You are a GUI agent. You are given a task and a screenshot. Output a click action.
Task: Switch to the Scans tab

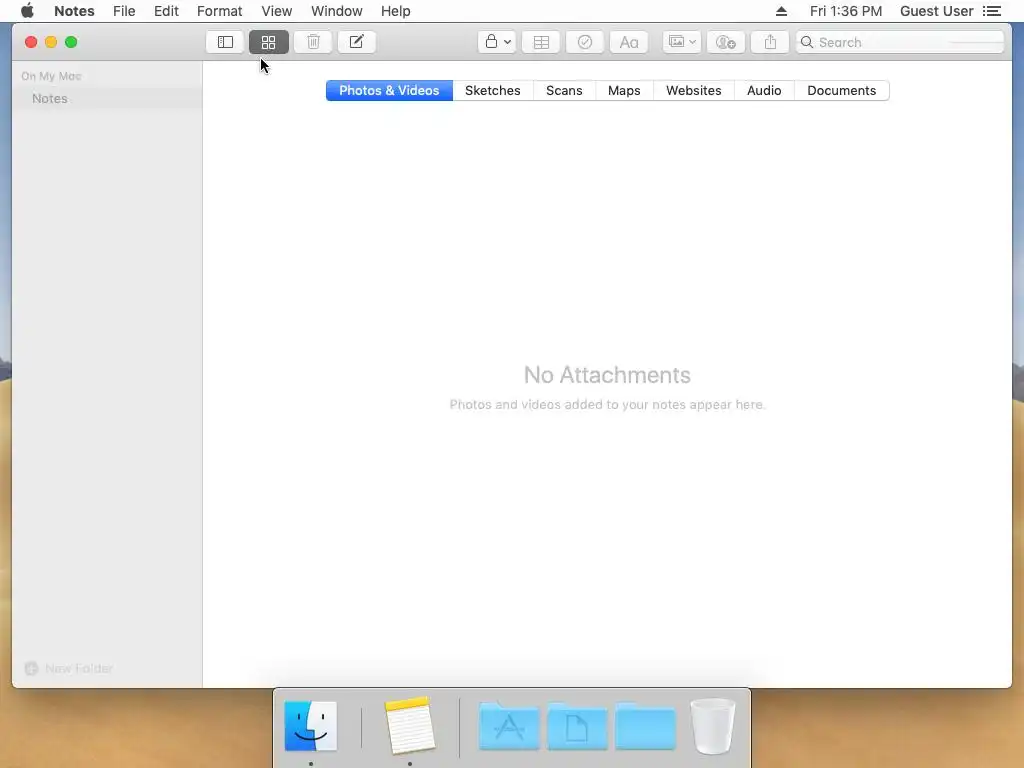[x=564, y=91]
